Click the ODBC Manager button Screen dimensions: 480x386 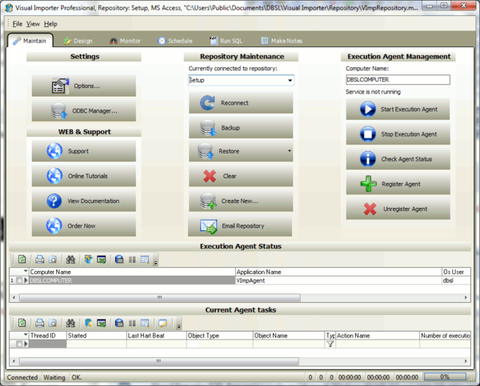click(x=84, y=111)
